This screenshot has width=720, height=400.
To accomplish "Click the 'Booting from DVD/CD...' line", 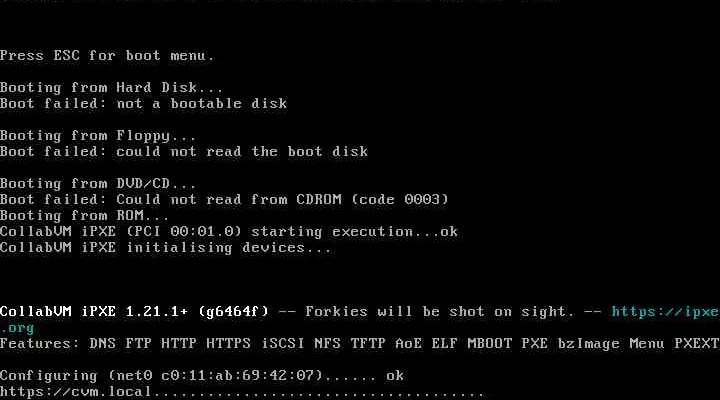I will coord(98,184).
